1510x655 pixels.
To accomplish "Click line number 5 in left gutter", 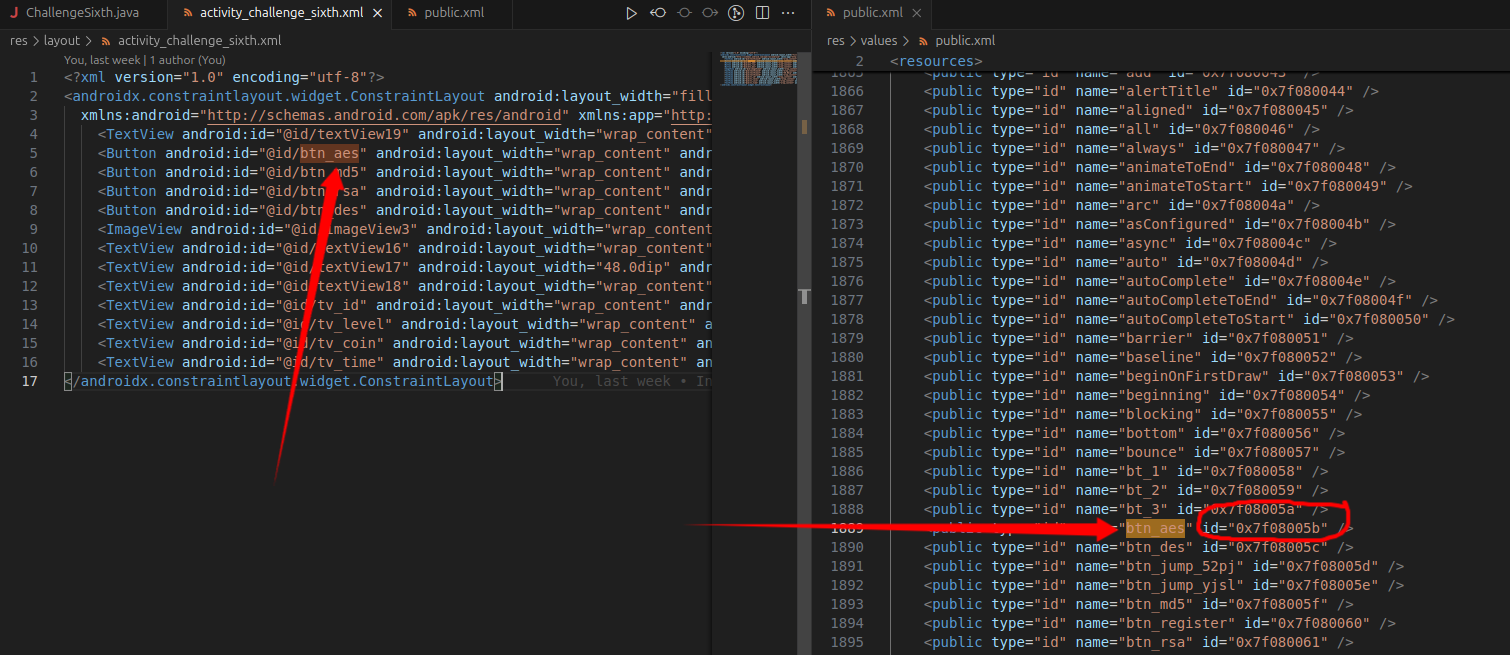I will click(34, 153).
